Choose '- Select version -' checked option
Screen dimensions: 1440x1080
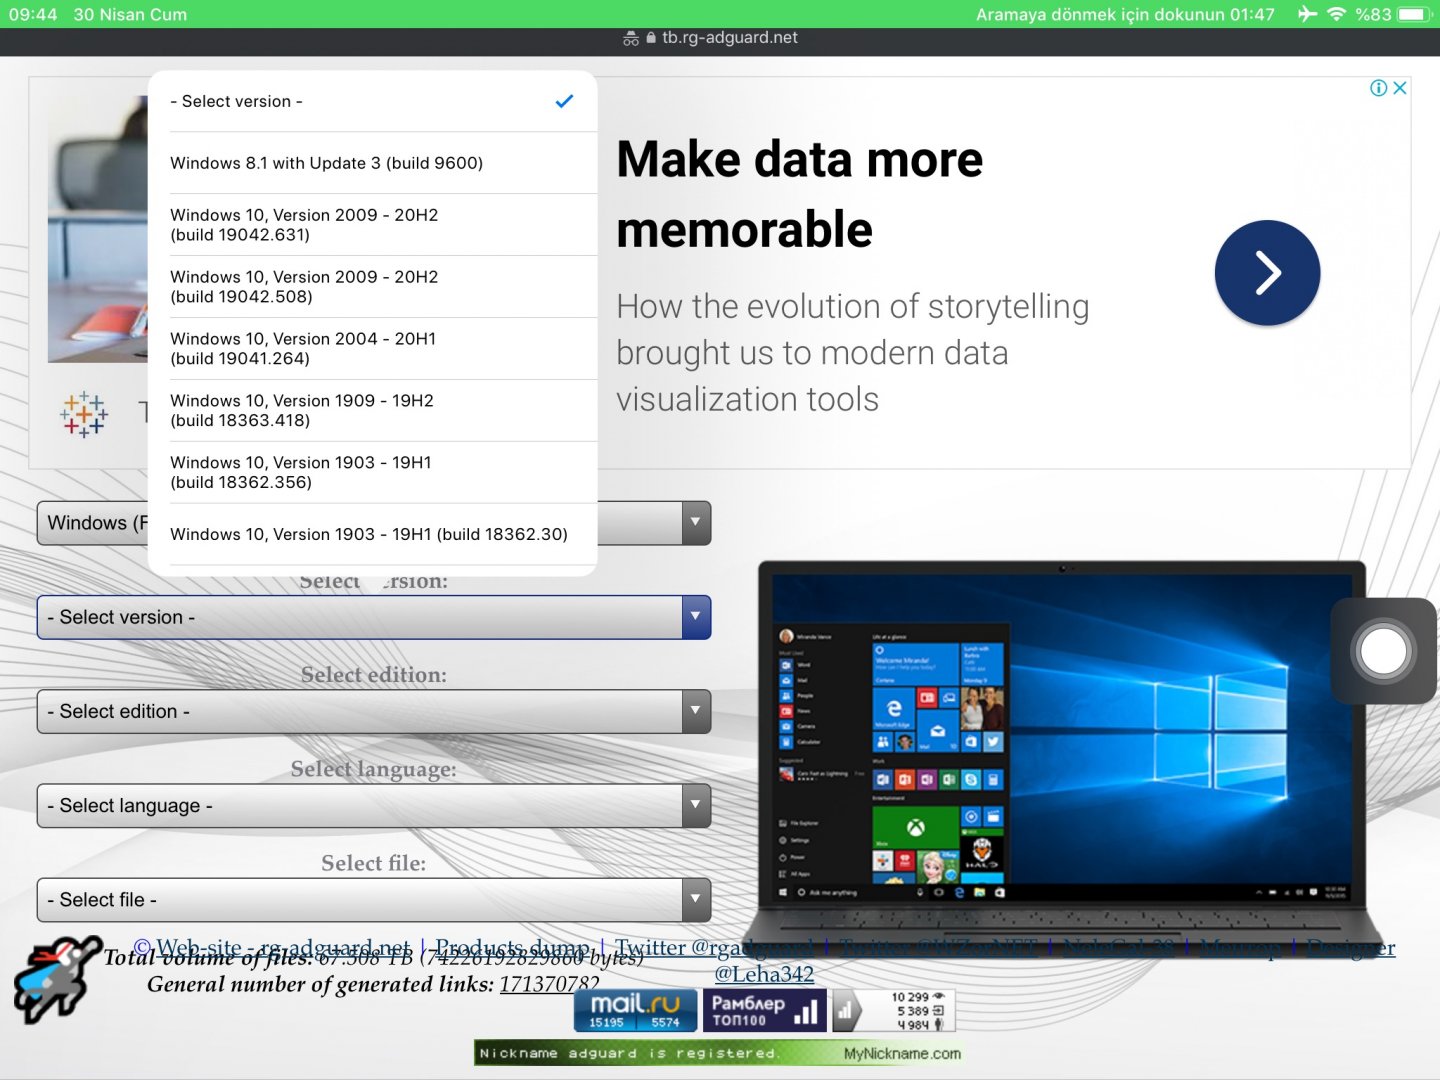point(372,101)
